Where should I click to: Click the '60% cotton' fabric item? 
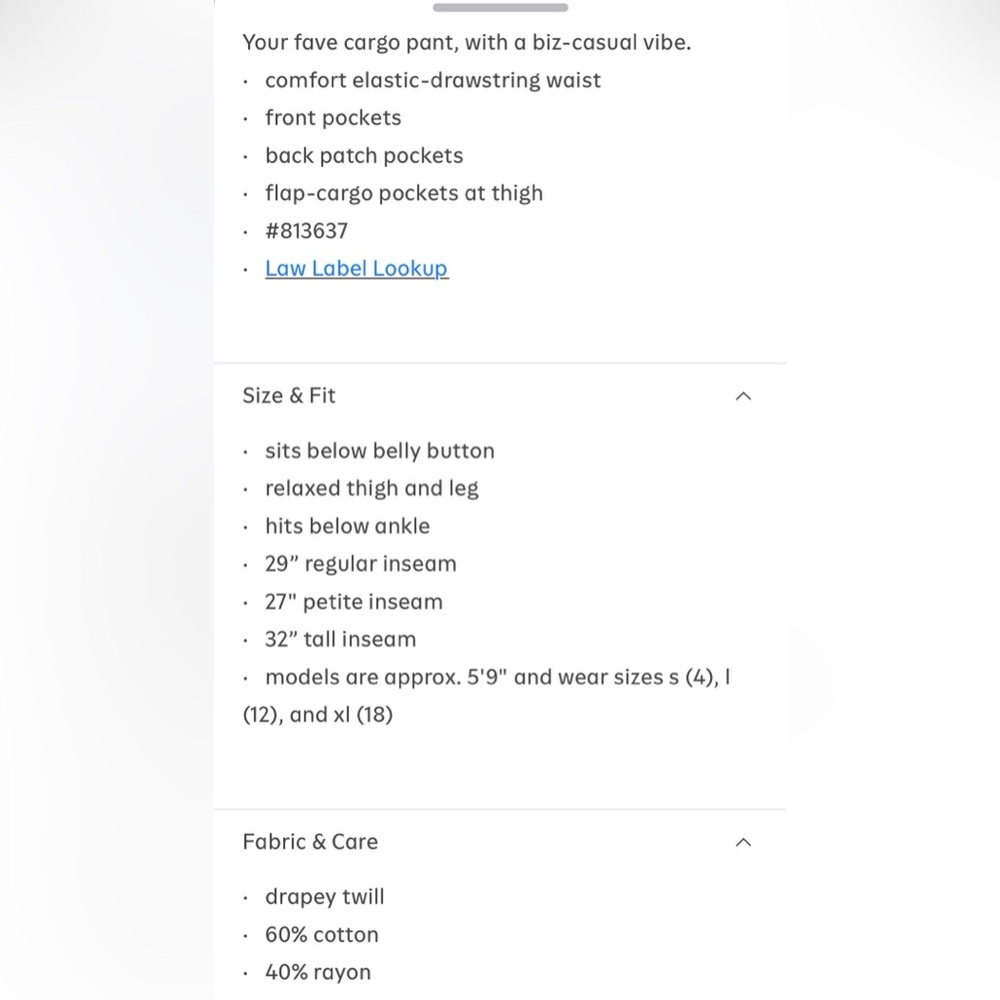[321, 934]
